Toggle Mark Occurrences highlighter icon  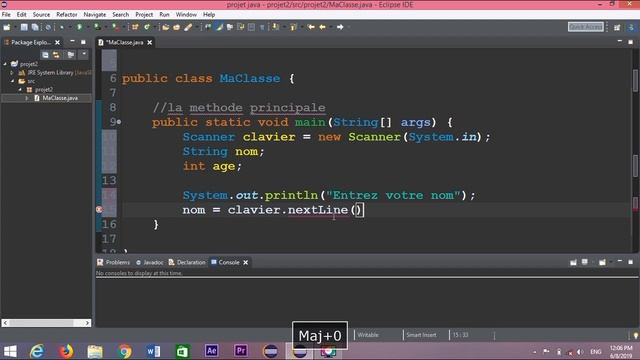219,27
